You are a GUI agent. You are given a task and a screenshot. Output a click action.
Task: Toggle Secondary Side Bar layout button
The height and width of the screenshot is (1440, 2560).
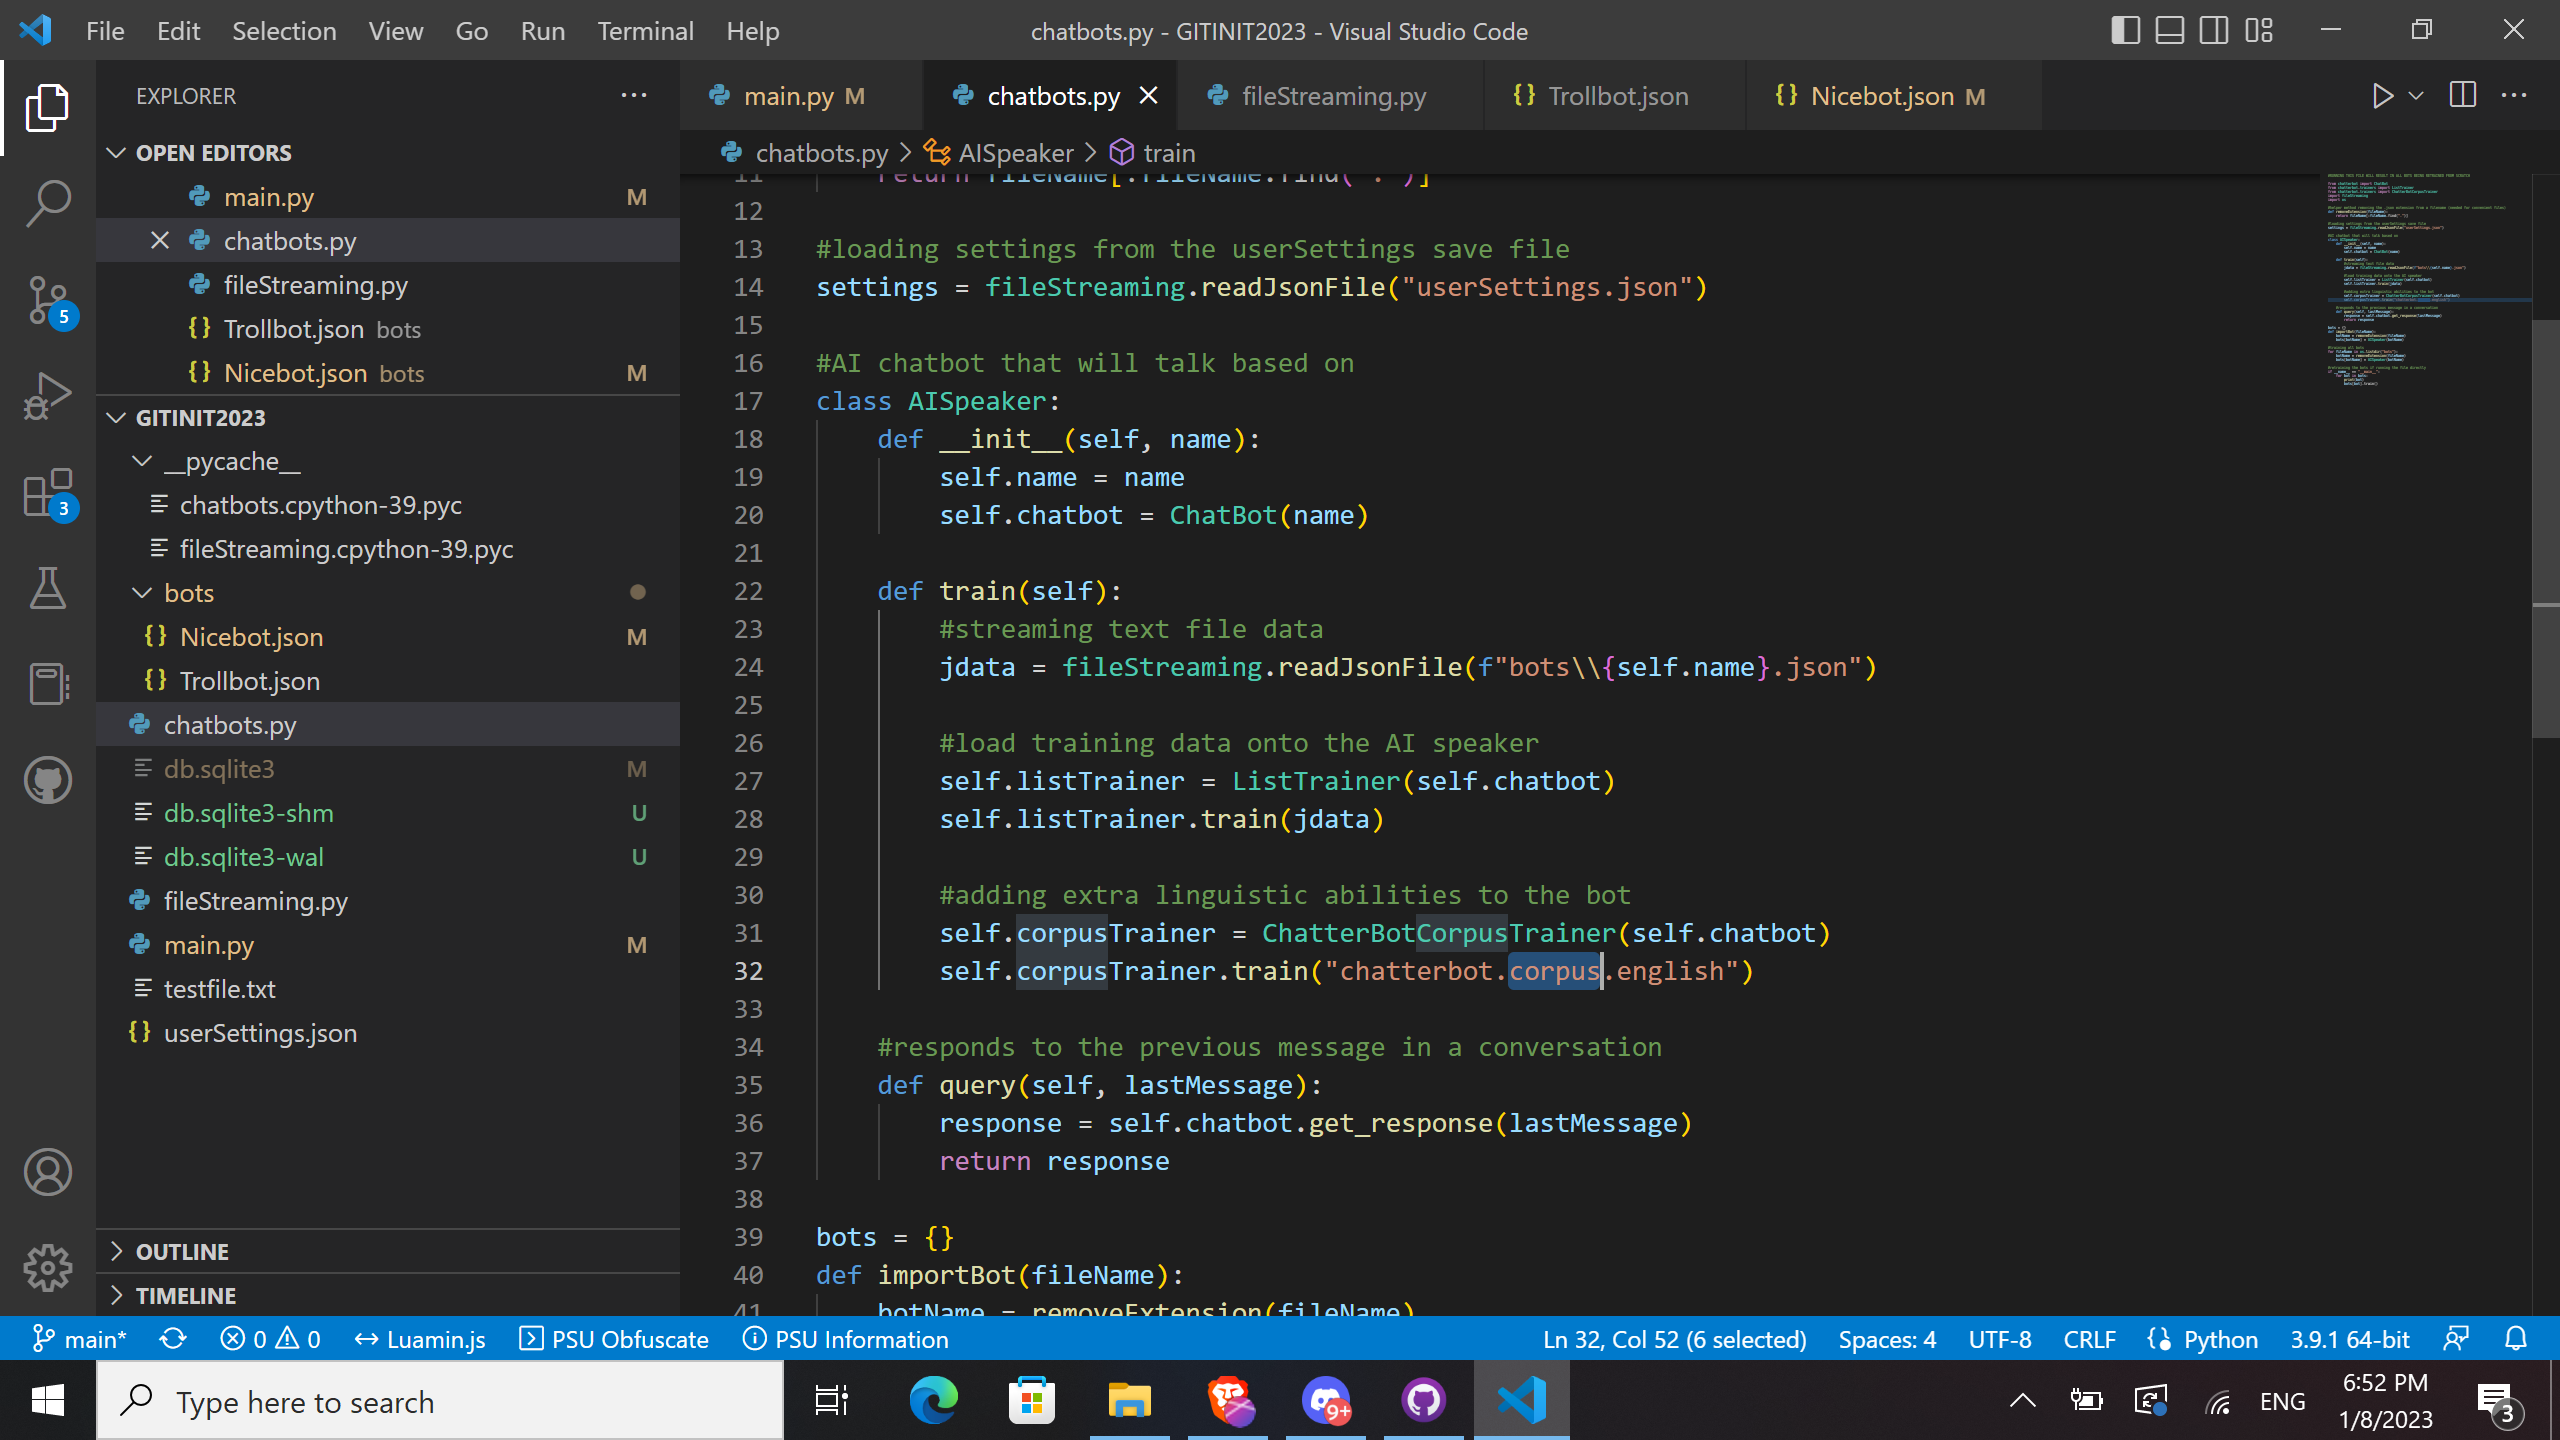2213,30
